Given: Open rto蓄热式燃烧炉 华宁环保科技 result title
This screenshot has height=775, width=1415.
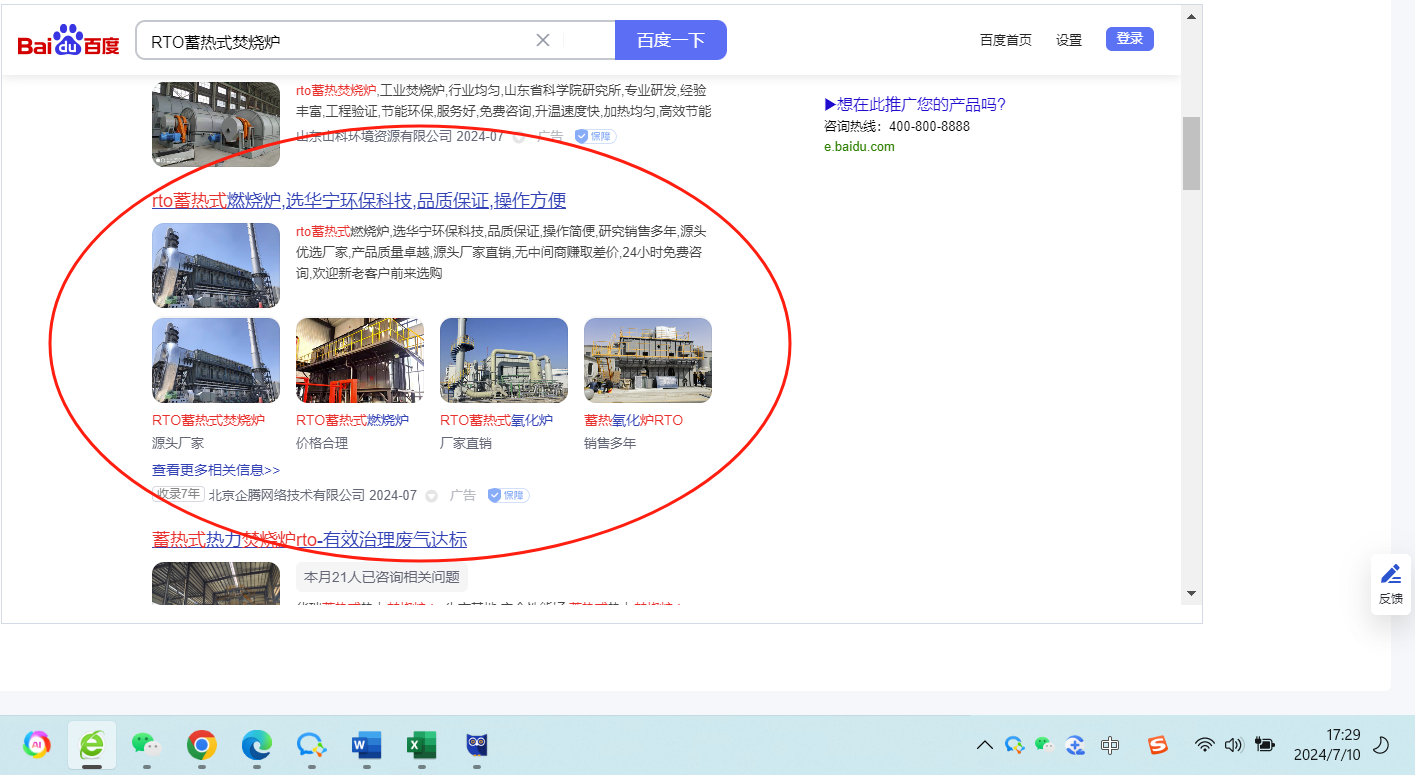Looking at the screenshot, I should tap(359, 201).
